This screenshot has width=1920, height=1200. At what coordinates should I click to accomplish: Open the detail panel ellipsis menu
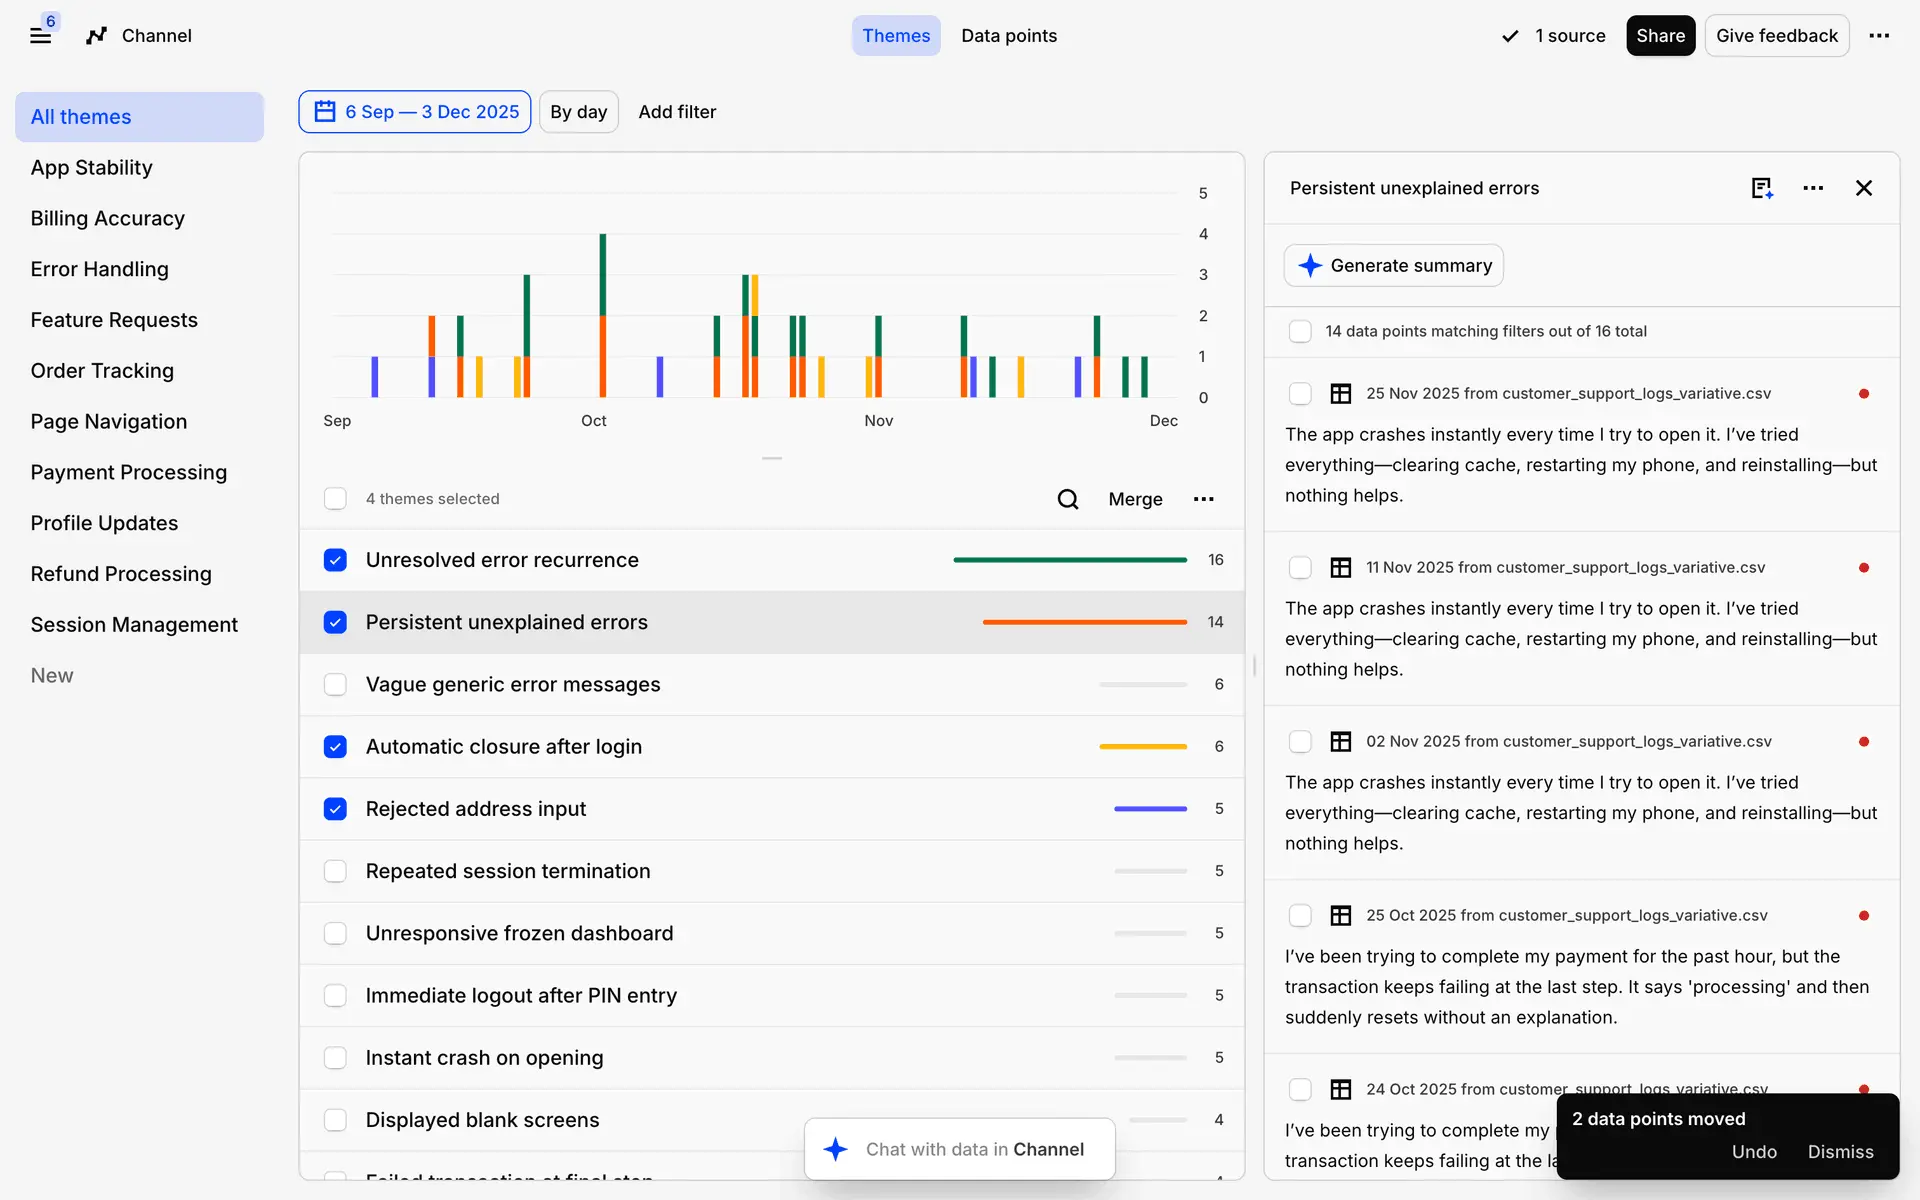pos(1813,188)
